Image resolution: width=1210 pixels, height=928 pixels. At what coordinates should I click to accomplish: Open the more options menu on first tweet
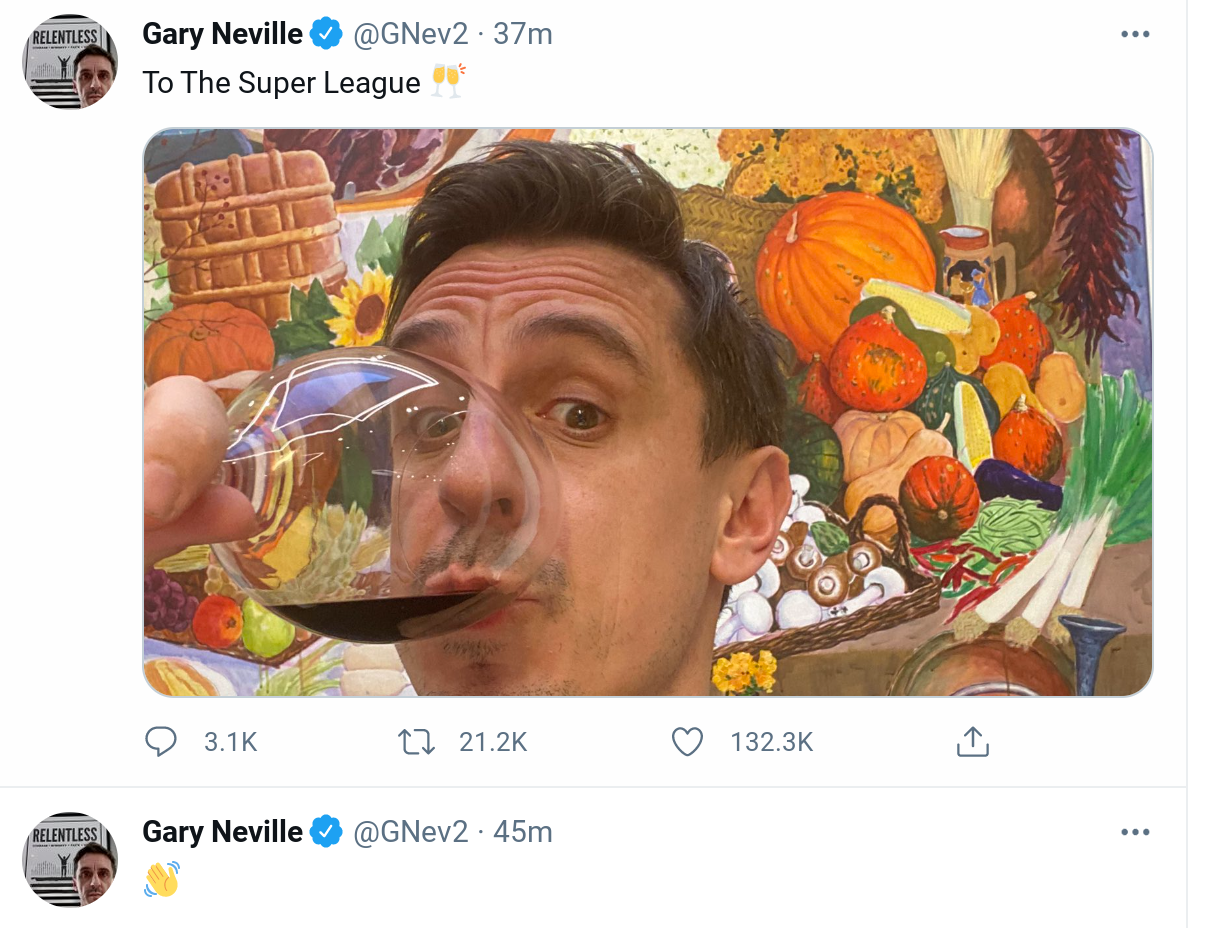pyautogui.click(x=1135, y=34)
